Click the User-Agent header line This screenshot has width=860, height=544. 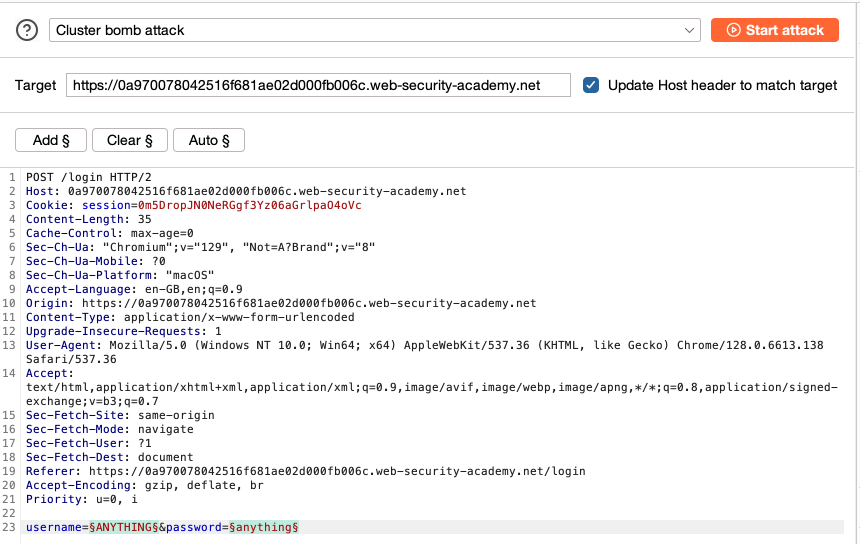[425, 352]
